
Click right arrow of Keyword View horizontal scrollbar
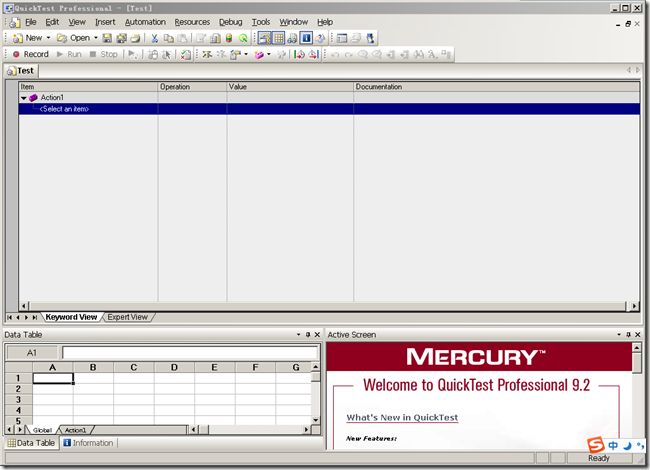tap(634, 306)
